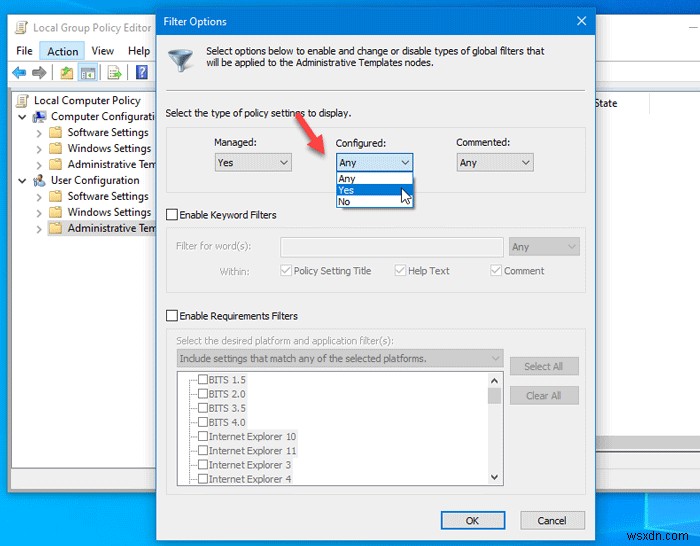Click the State column header

coord(606,103)
